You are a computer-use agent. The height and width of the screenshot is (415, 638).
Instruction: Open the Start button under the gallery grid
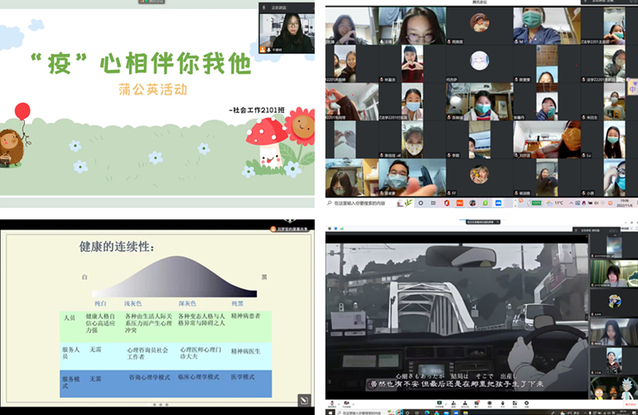[x=330, y=206]
